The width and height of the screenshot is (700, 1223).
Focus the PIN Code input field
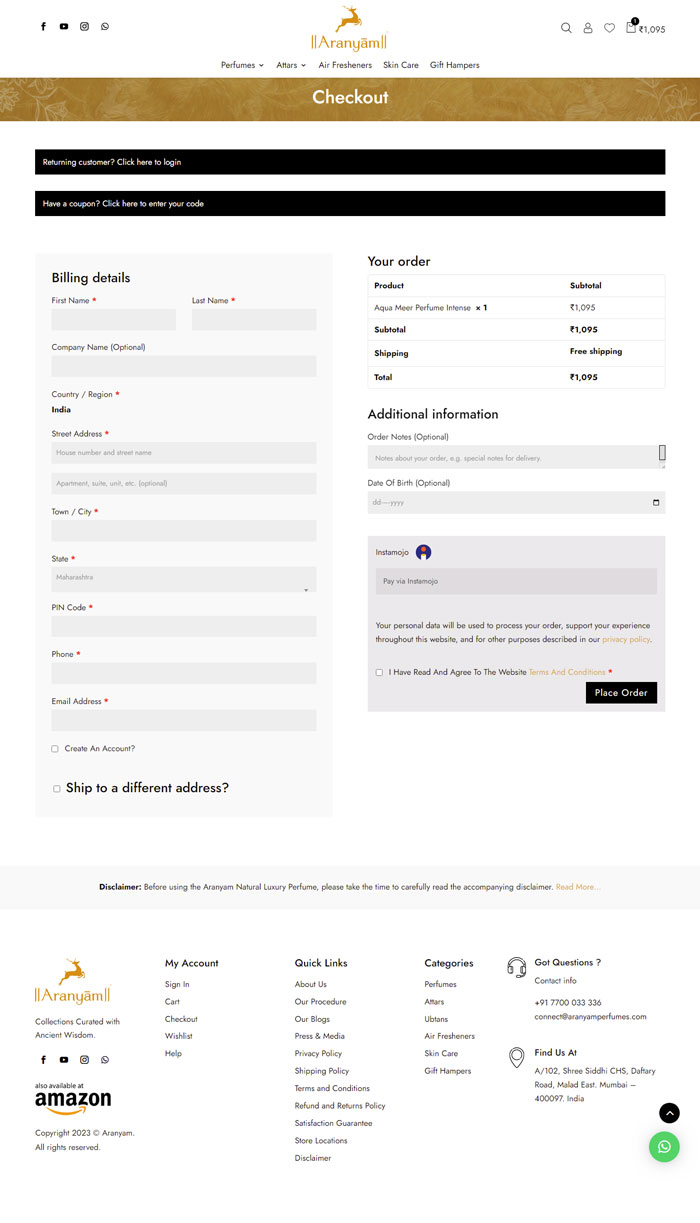point(184,626)
